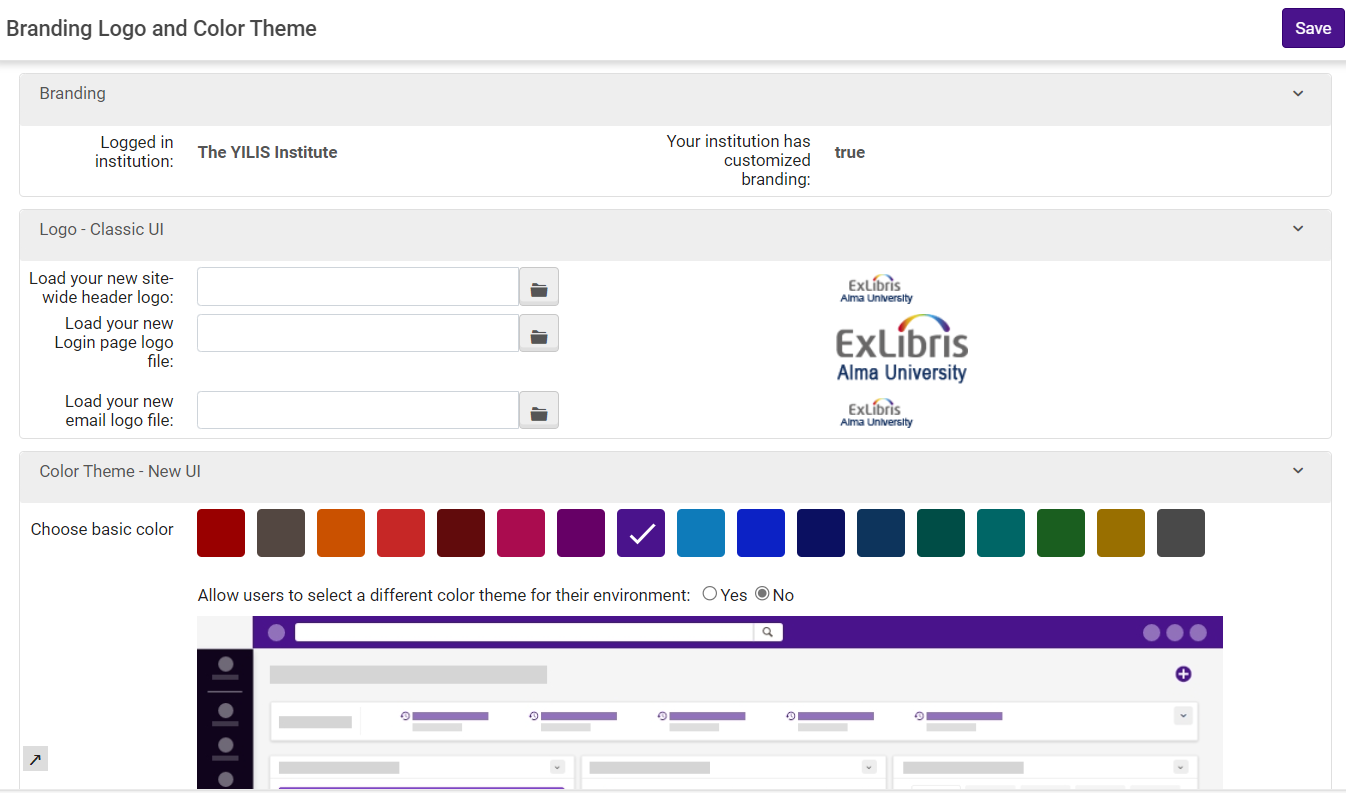This screenshot has height=793, width=1346.
Task: Collapse the Color Theme - New UI section
Action: point(1298,471)
